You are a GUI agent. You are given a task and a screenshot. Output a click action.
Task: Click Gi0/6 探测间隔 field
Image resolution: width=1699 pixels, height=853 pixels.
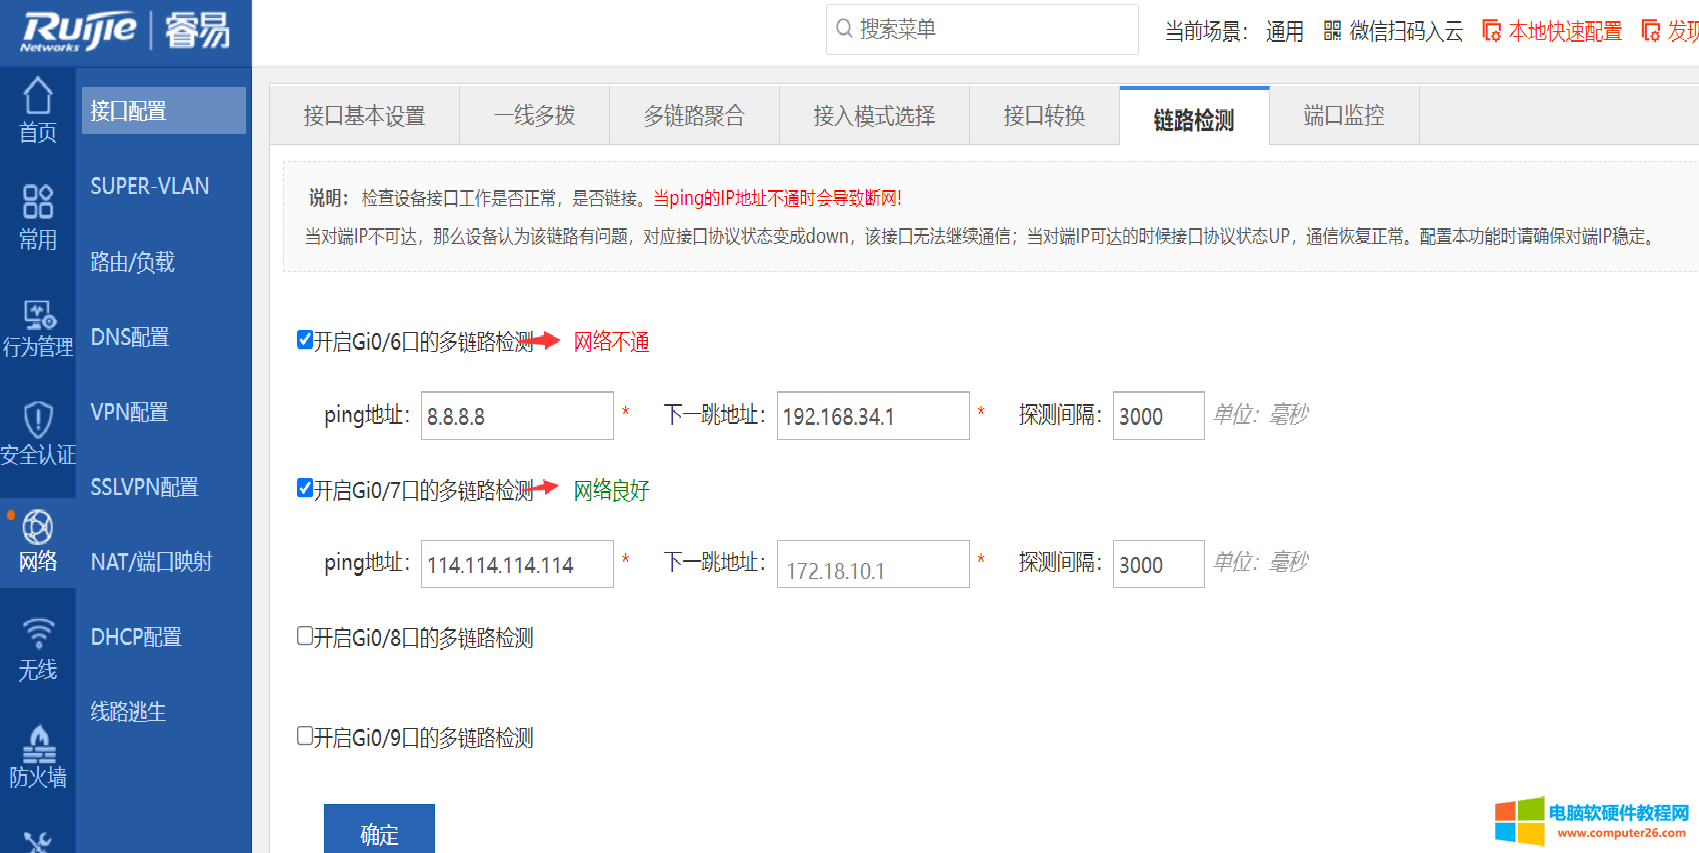click(1158, 416)
